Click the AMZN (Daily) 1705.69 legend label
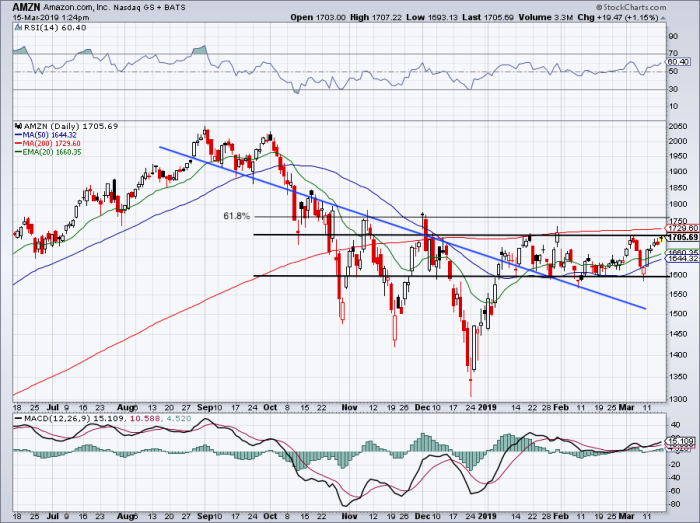Screen dimensions: 700x523 (x=71, y=126)
